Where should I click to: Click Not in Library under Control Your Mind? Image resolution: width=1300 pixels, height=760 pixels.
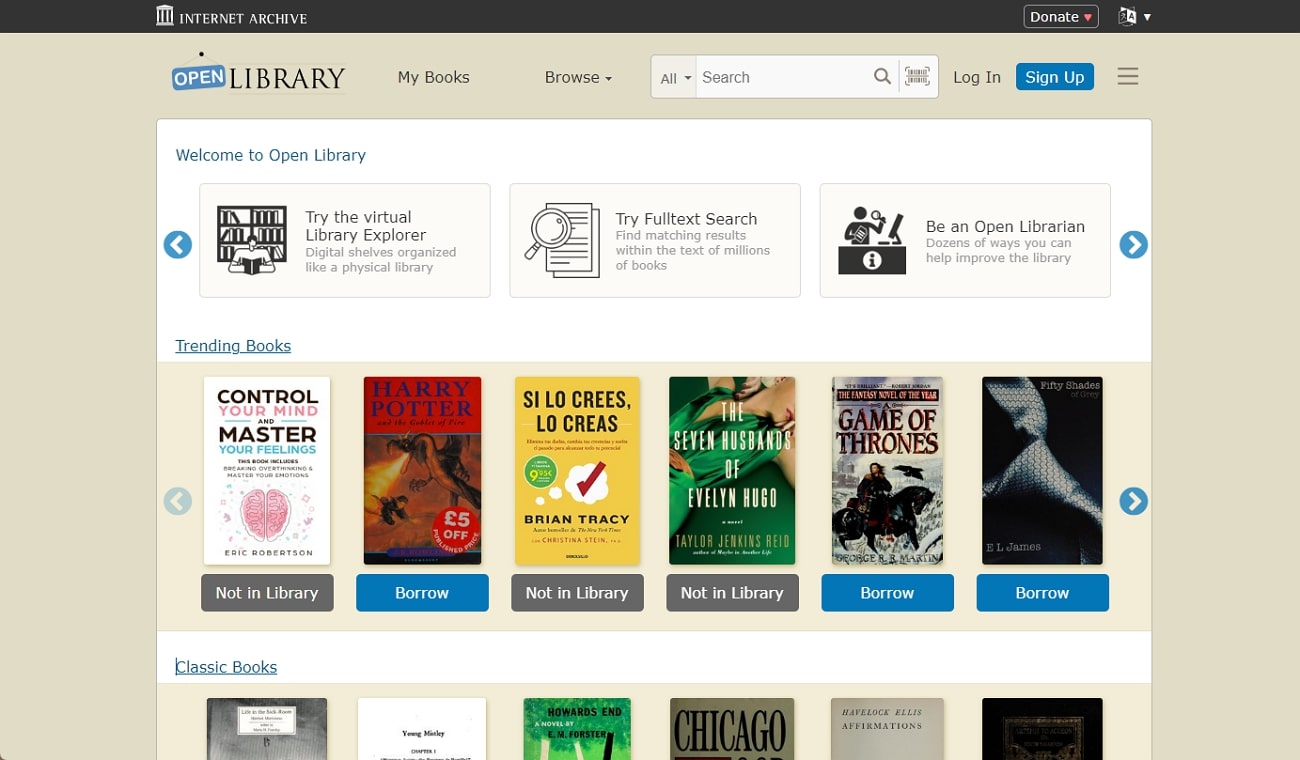tap(267, 593)
